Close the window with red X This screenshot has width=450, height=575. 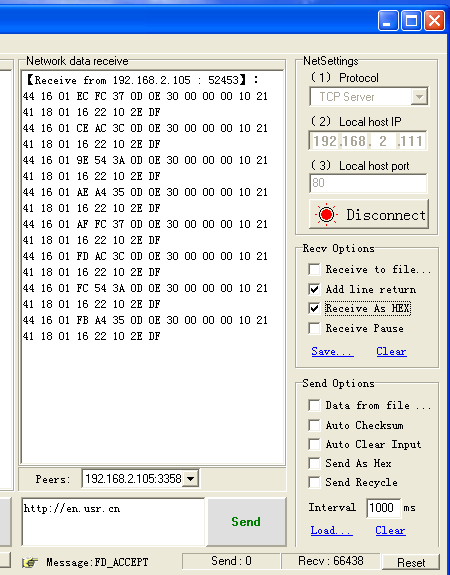(434, 20)
